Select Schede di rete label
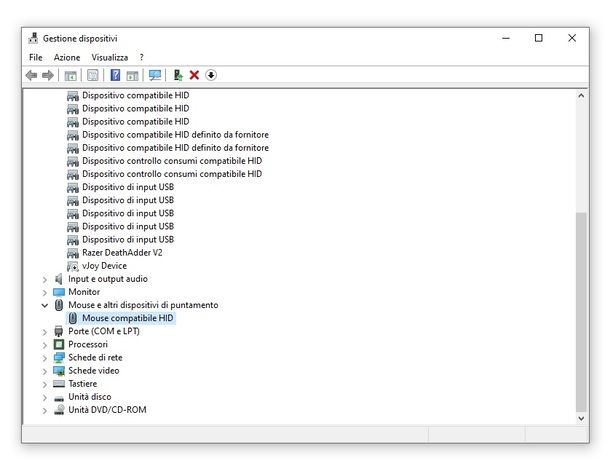 pos(95,357)
